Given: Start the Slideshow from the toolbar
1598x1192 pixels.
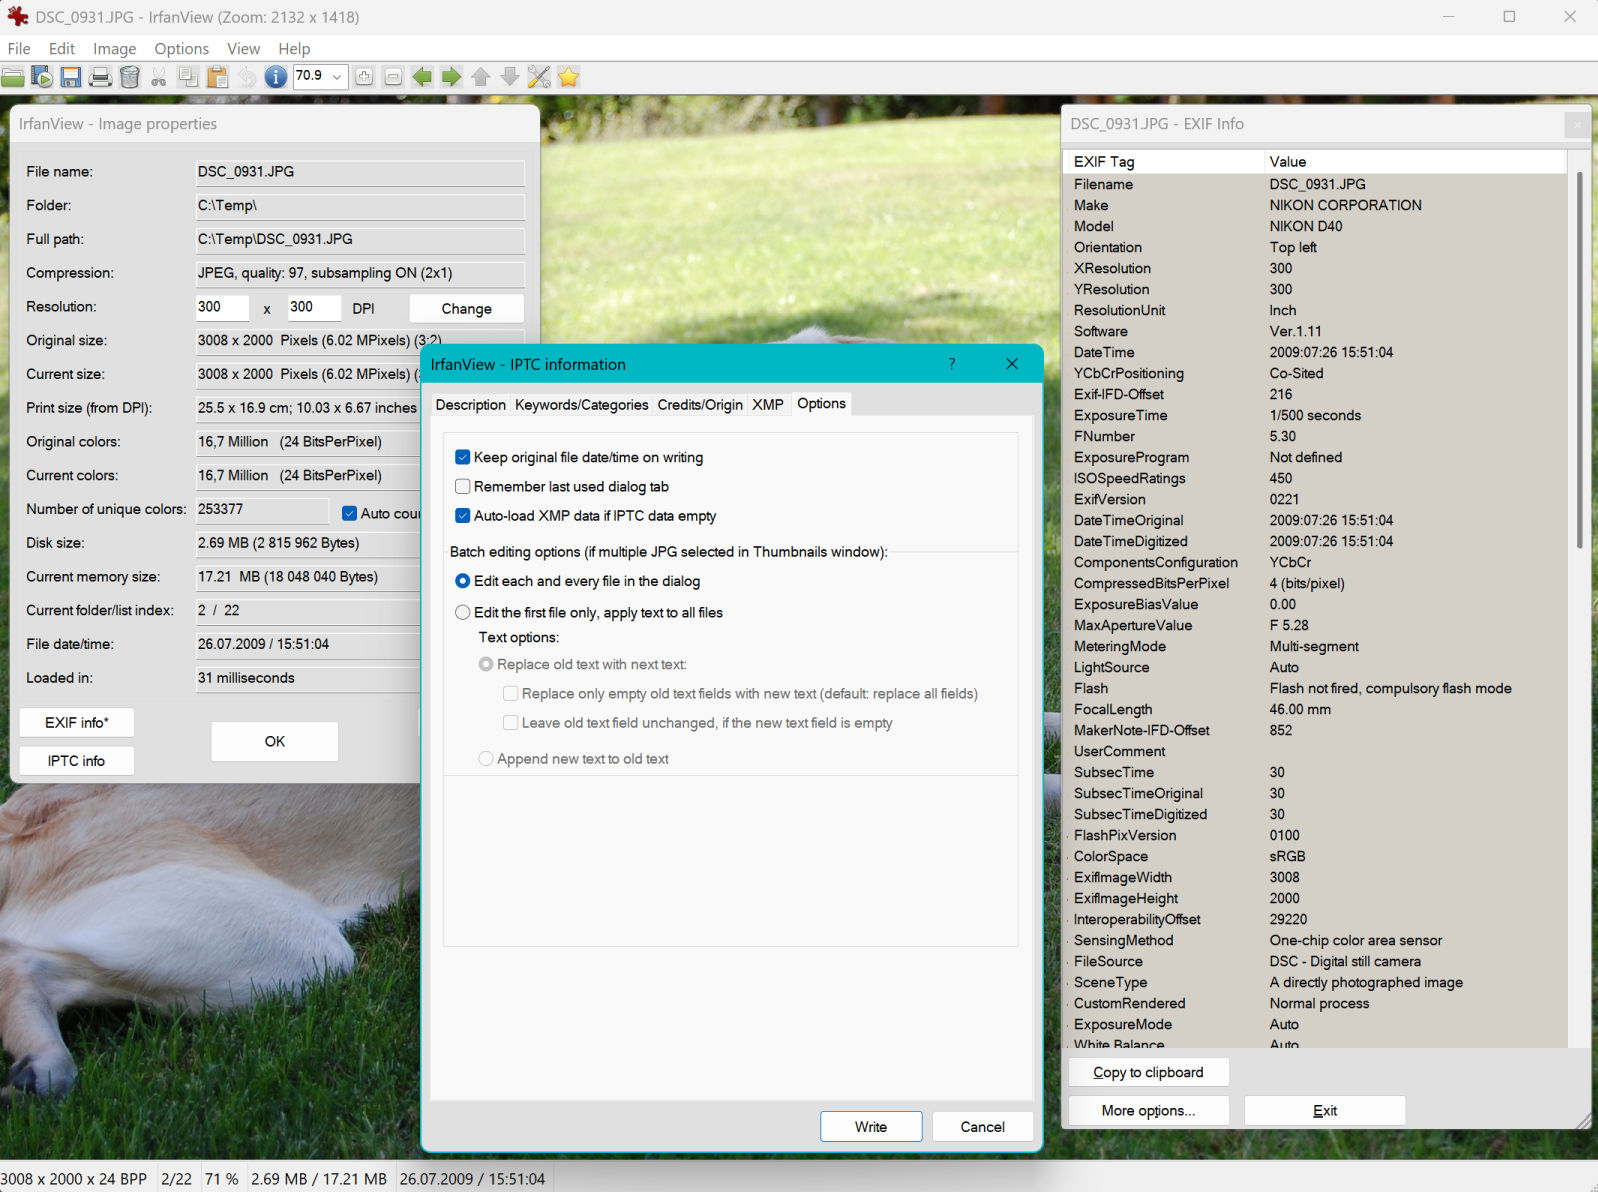Looking at the screenshot, I should click(x=42, y=77).
